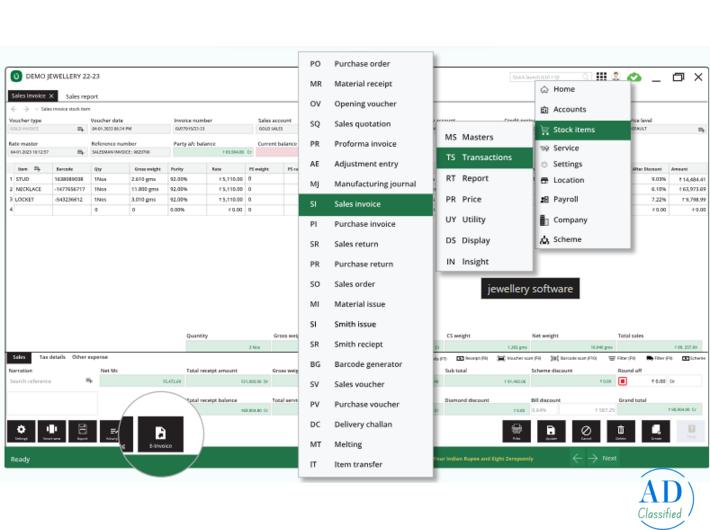Select Report submenu item
Screen dimensions: 710x530
(x=485, y=178)
